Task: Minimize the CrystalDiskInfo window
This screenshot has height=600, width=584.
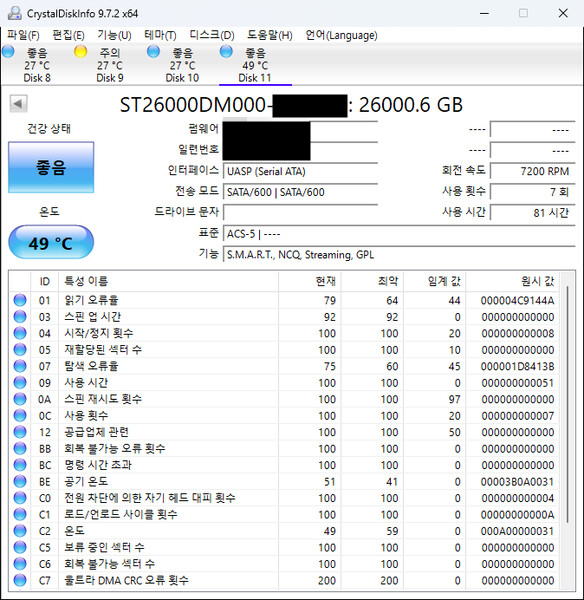Action: 484,13
